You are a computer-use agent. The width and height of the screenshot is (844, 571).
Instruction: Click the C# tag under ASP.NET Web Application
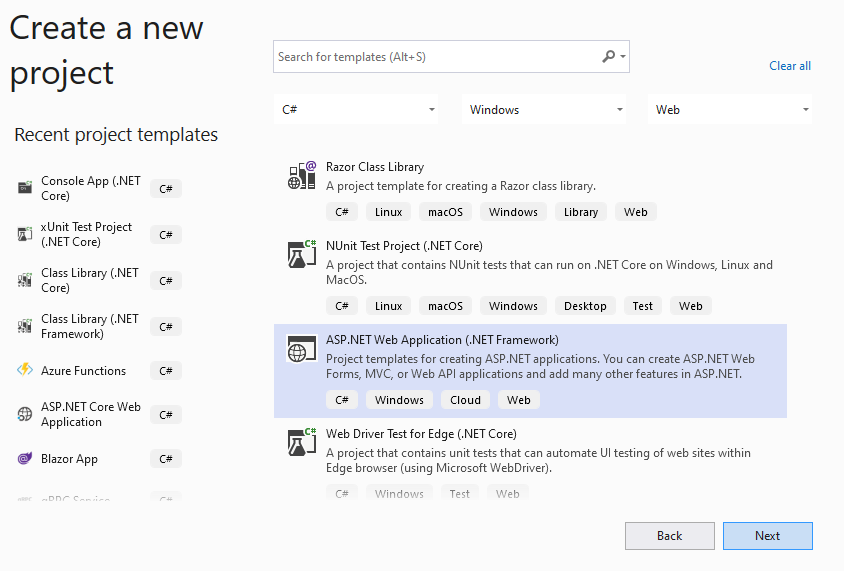(342, 400)
